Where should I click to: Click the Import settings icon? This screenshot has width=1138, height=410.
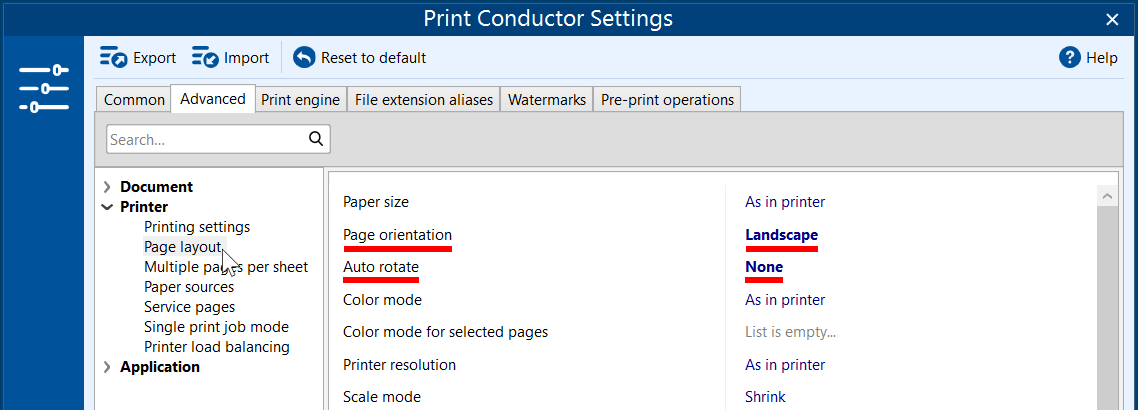(x=205, y=58)
